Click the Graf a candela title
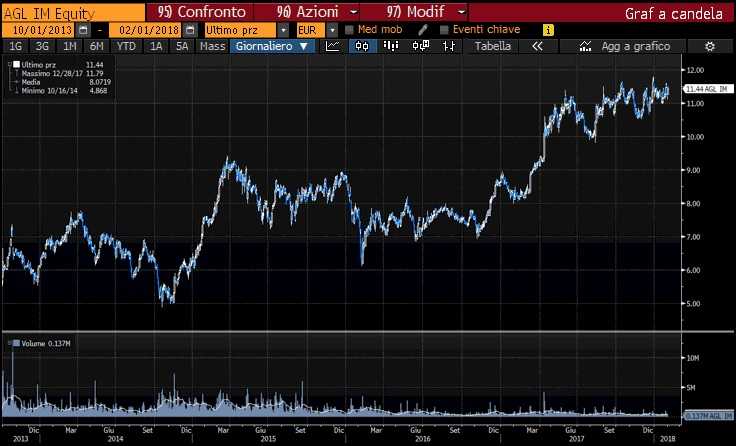736x446 pixels. (x=674, y=14)
